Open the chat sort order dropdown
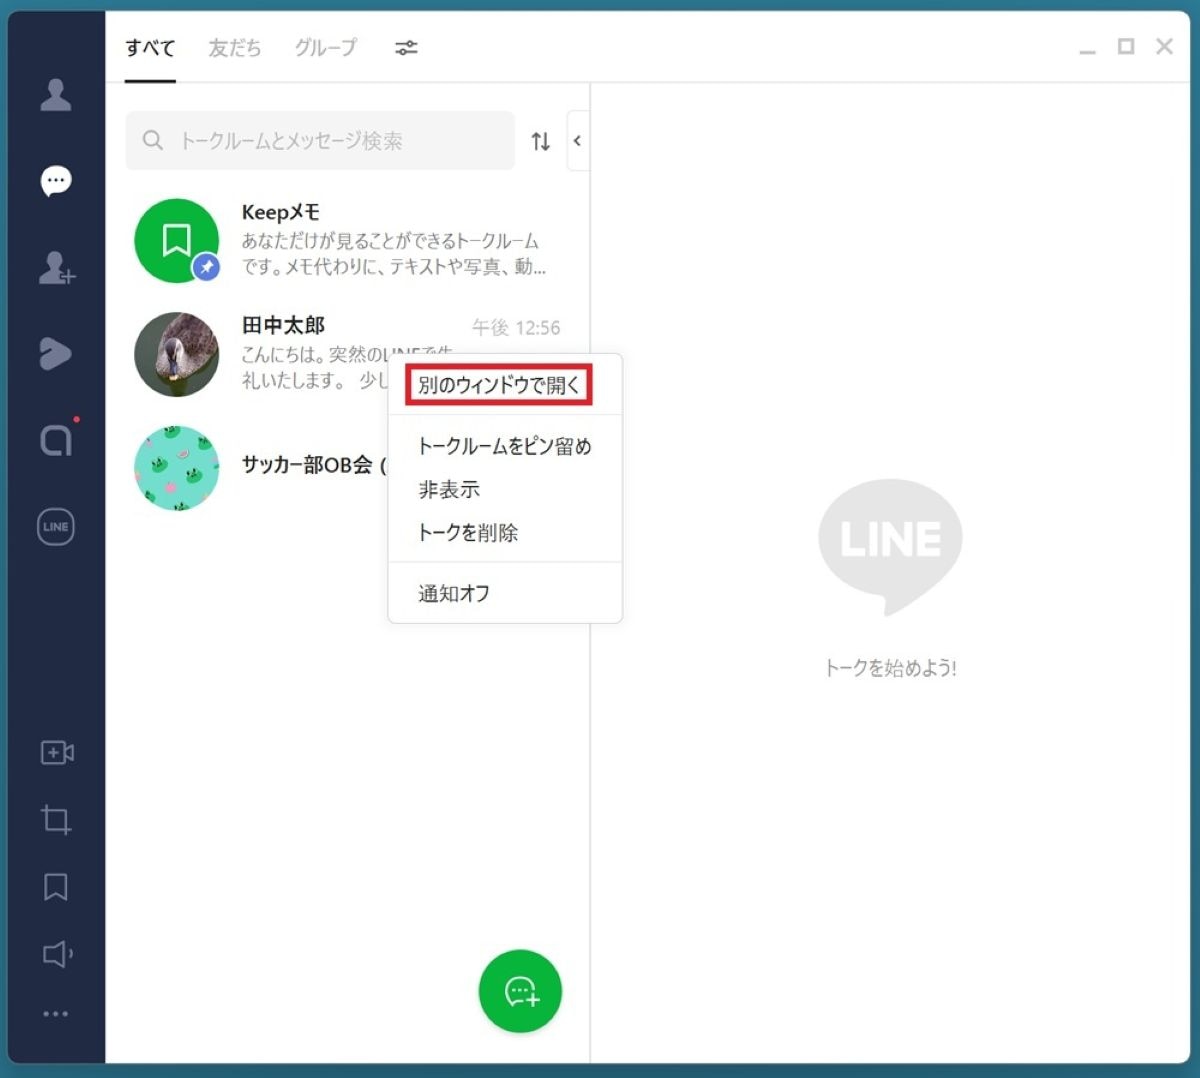1200x1078 pixels. point(540,141)
